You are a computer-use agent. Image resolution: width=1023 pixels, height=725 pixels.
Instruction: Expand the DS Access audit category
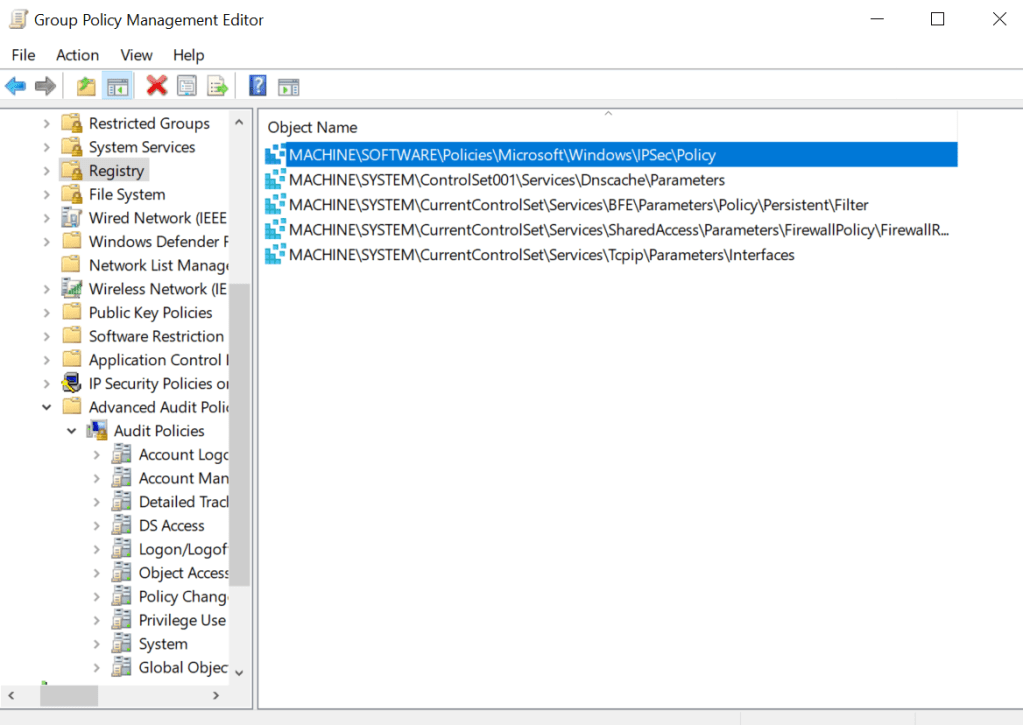[96, 526]
